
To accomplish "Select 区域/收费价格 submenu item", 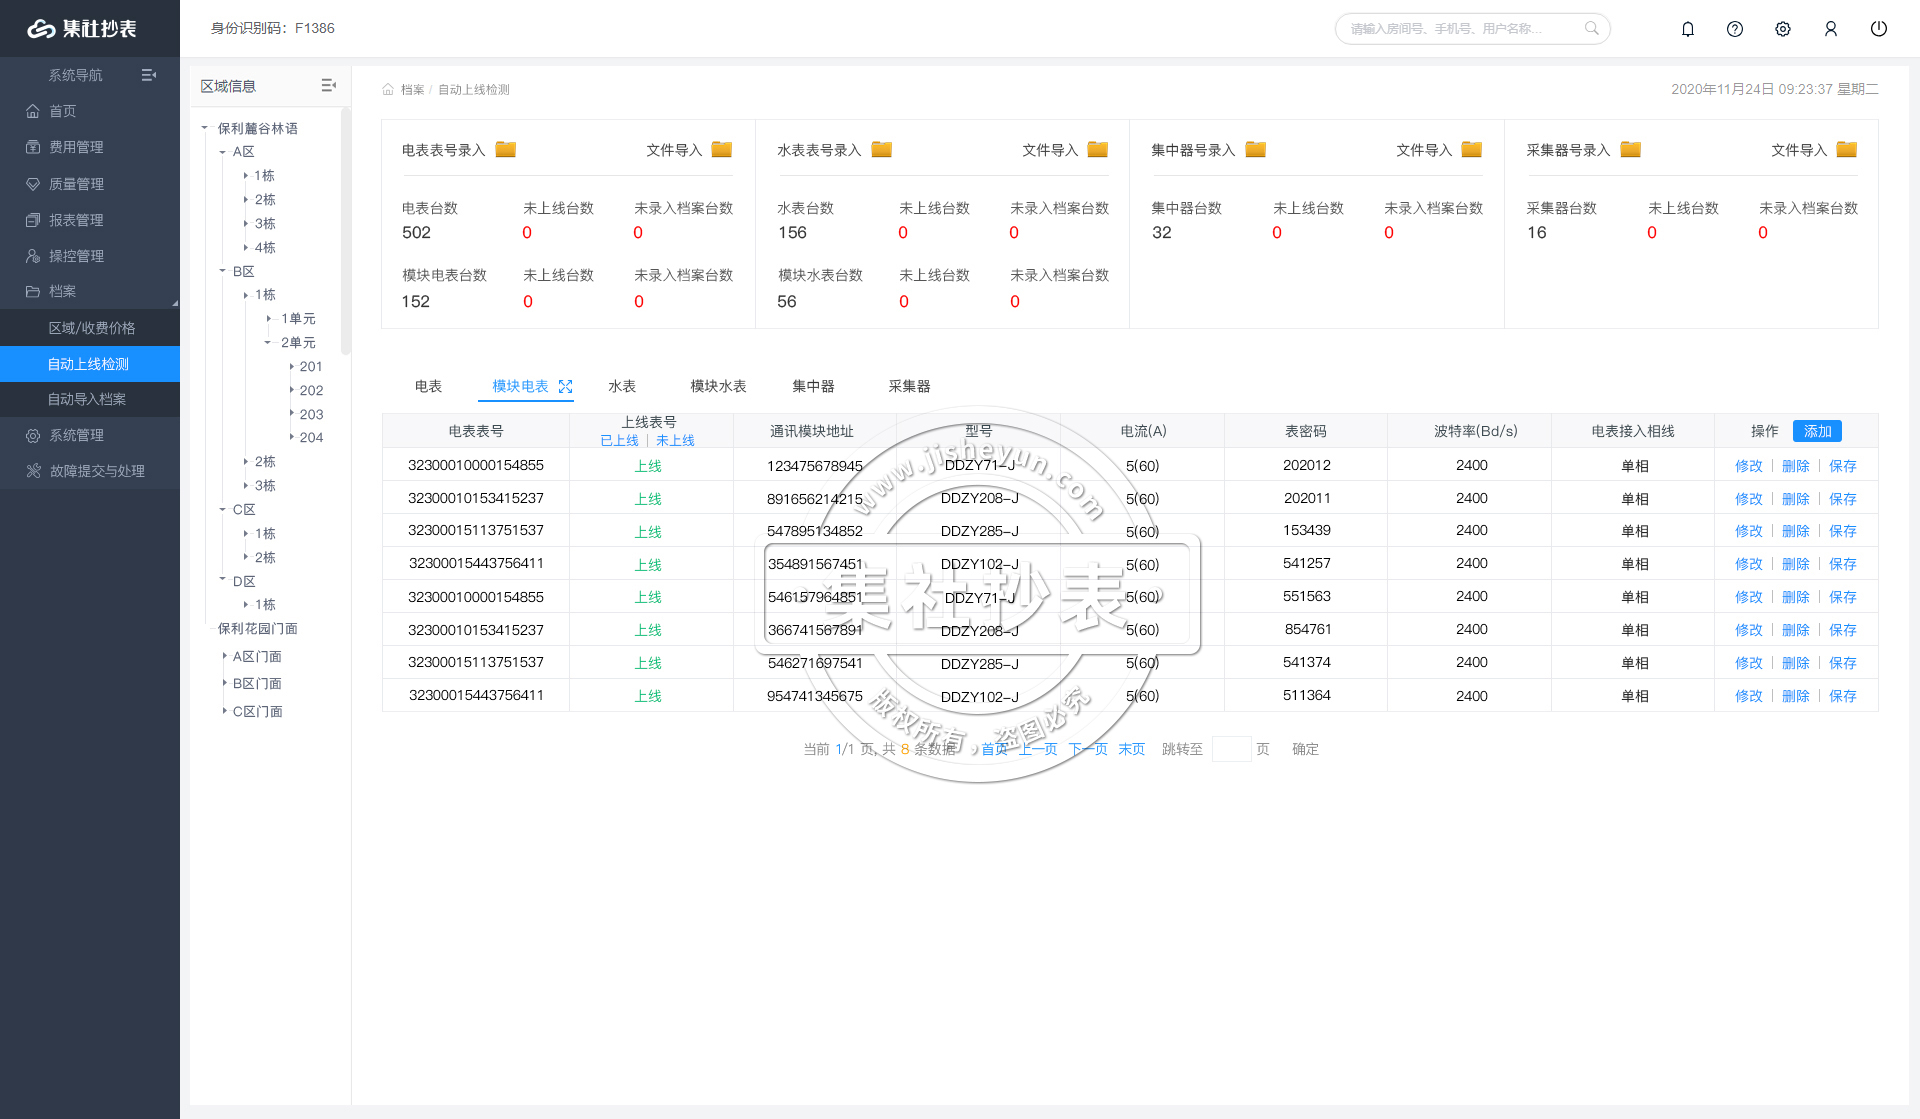I will [x=90, y=328].
